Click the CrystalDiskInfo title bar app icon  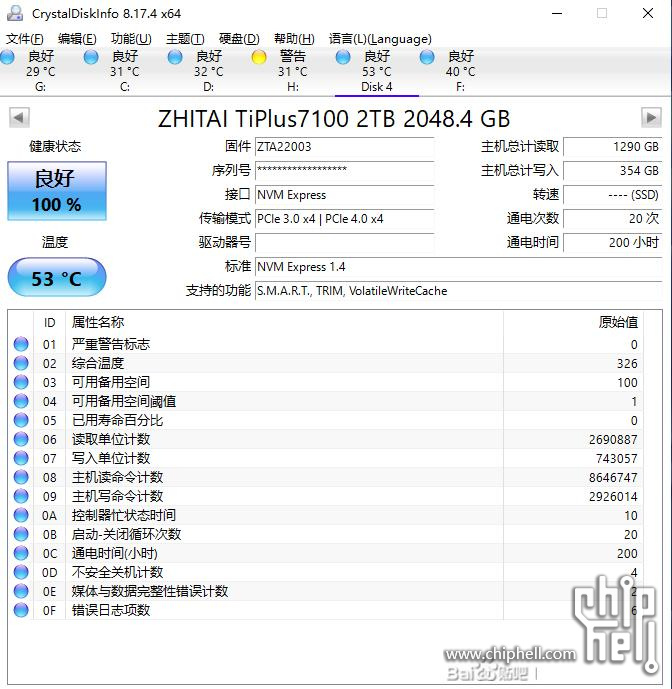click(x=15, y=13)
